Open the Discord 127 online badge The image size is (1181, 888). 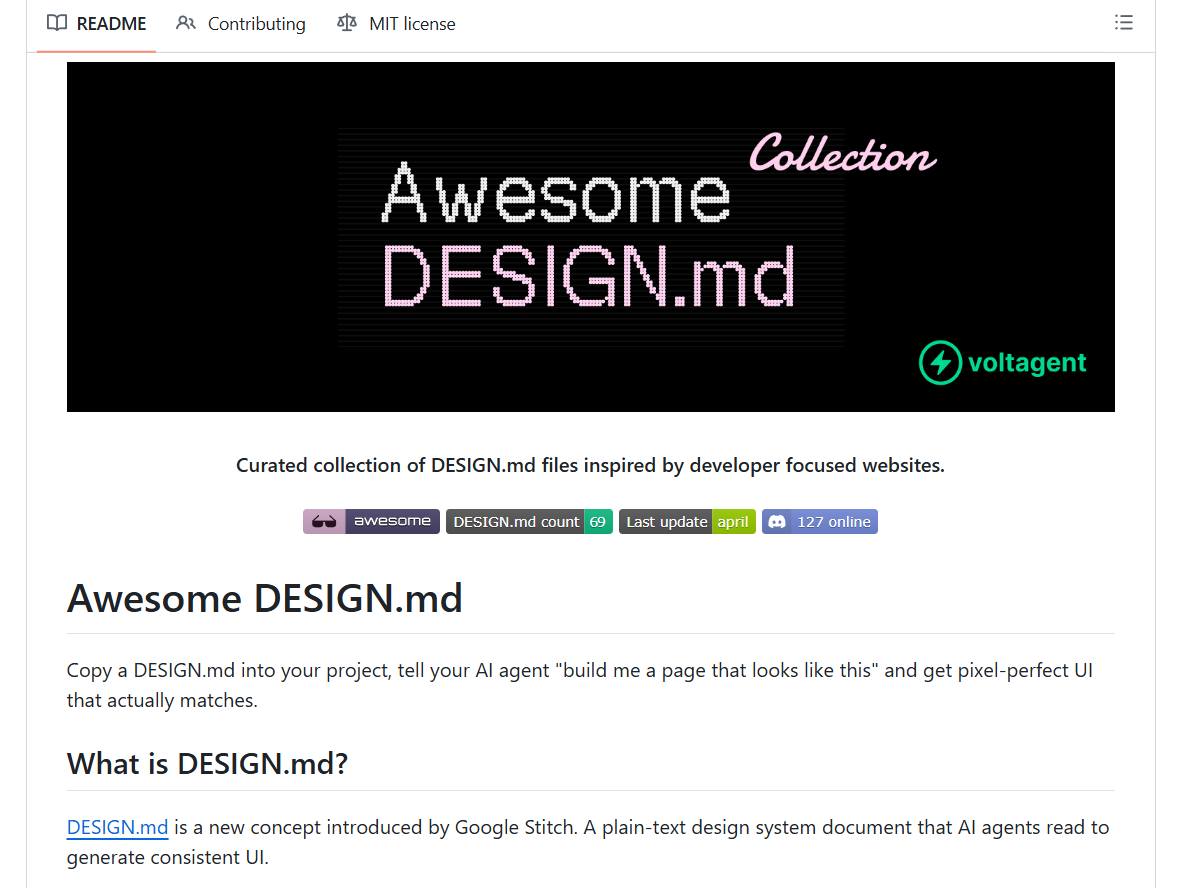(x=819, y=521)
